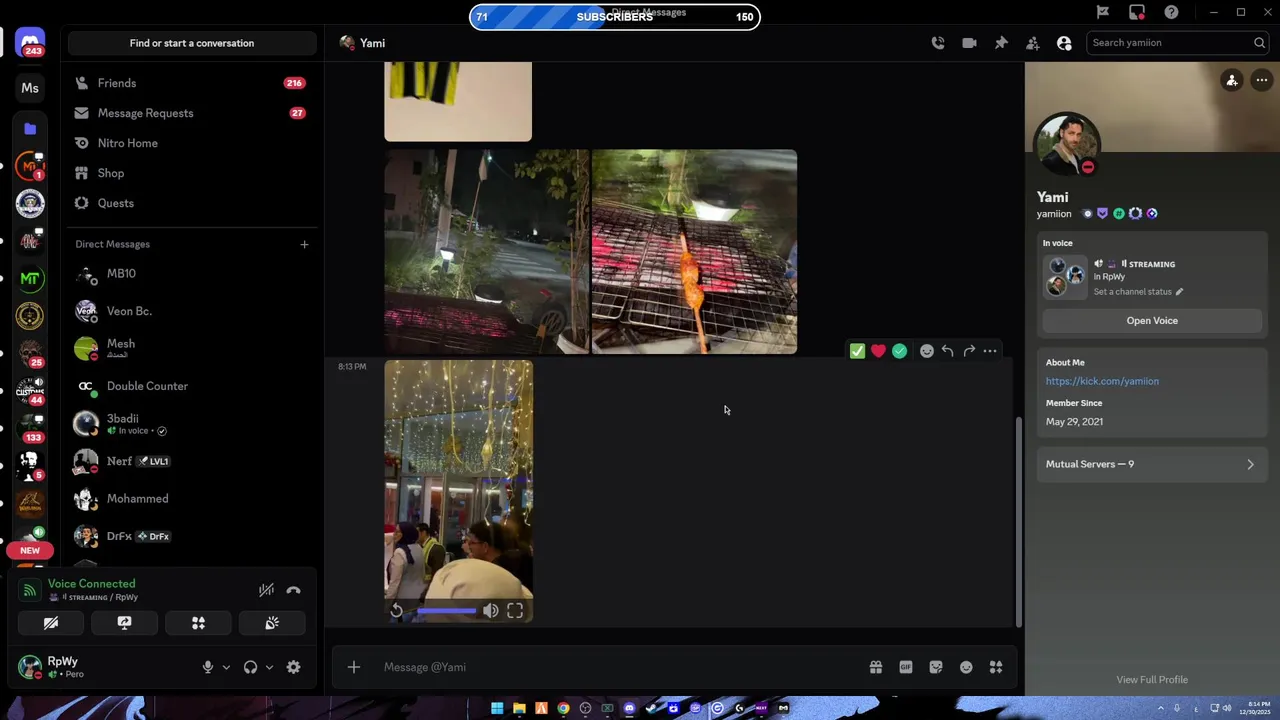Expand headphone output options

click(x=269, y=667)
